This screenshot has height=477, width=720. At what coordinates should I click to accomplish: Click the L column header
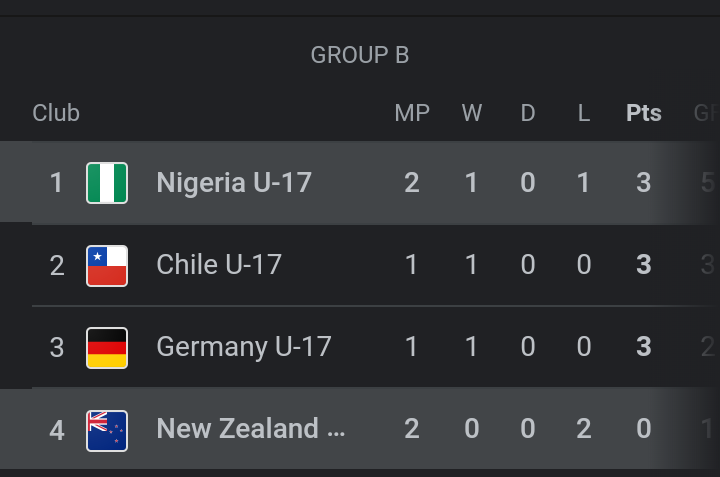coord(584,113)
